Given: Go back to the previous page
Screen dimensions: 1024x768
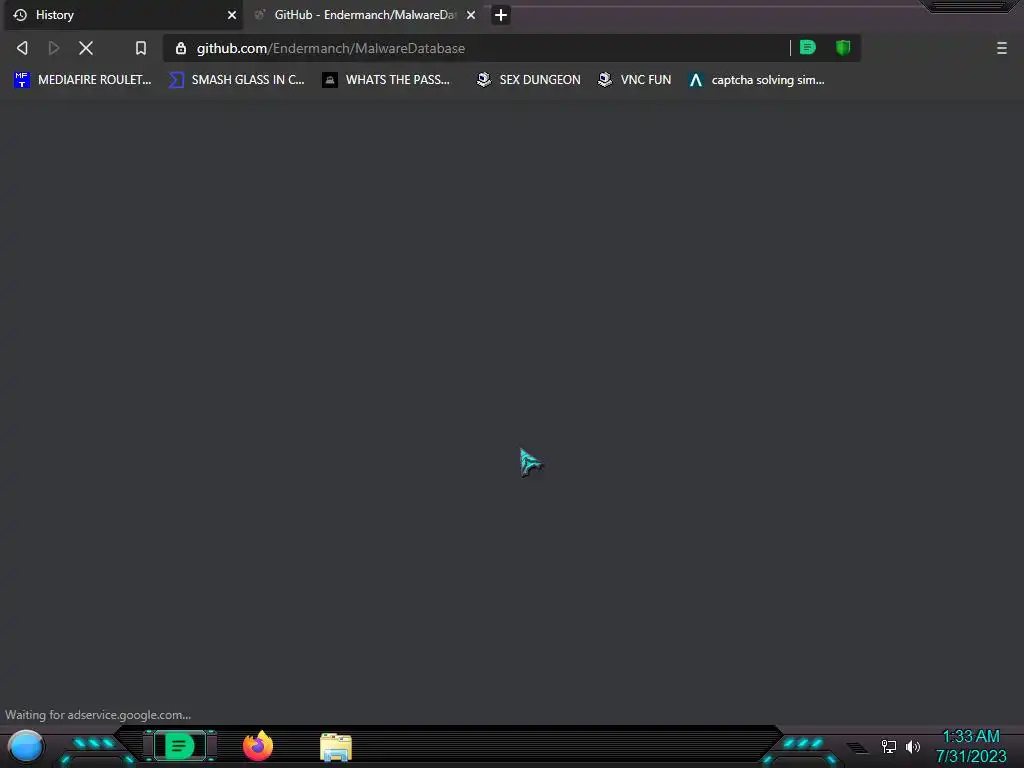Looking at the screenshot, I should [x=22, y=48].
